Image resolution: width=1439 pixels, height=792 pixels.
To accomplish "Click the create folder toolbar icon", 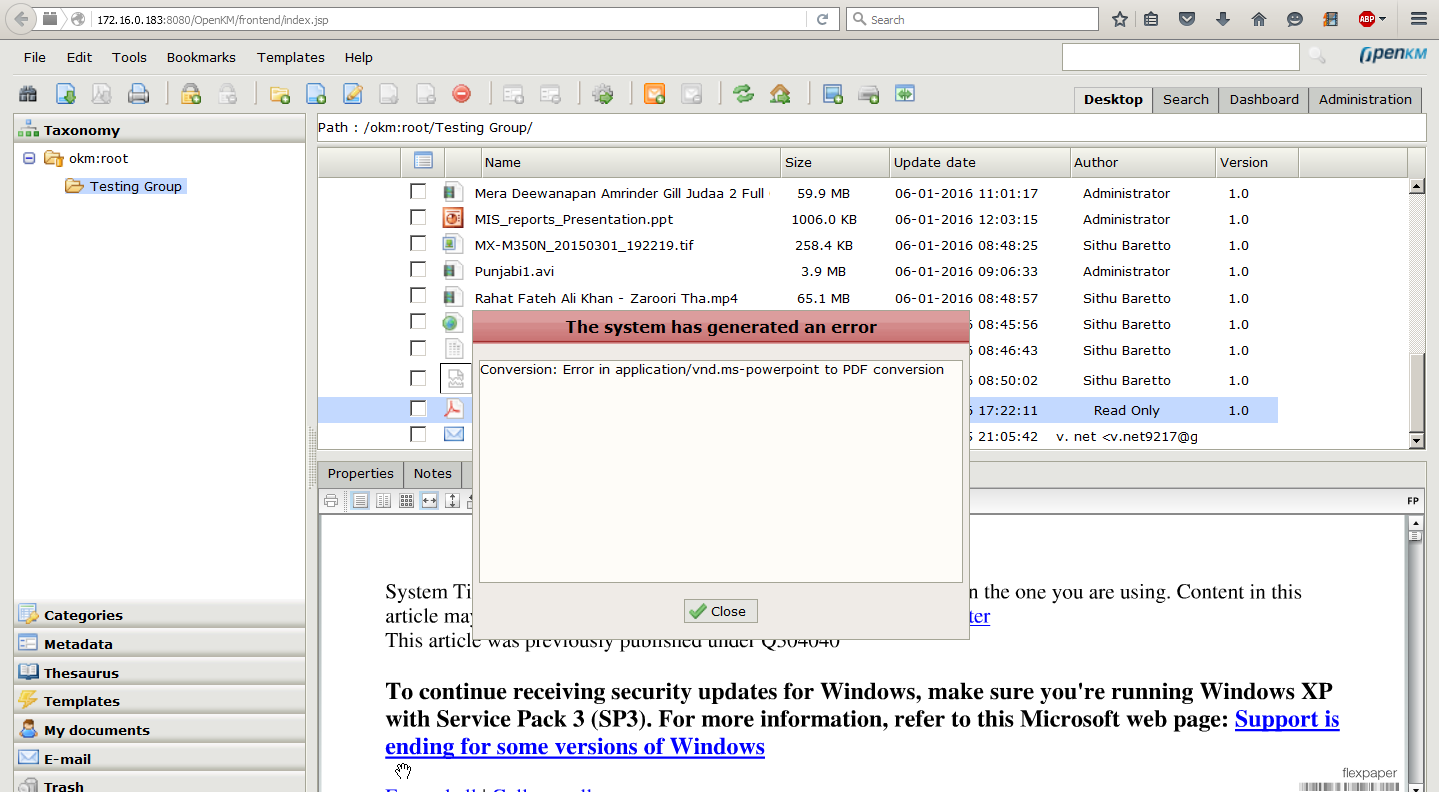I will pos(280,94).
